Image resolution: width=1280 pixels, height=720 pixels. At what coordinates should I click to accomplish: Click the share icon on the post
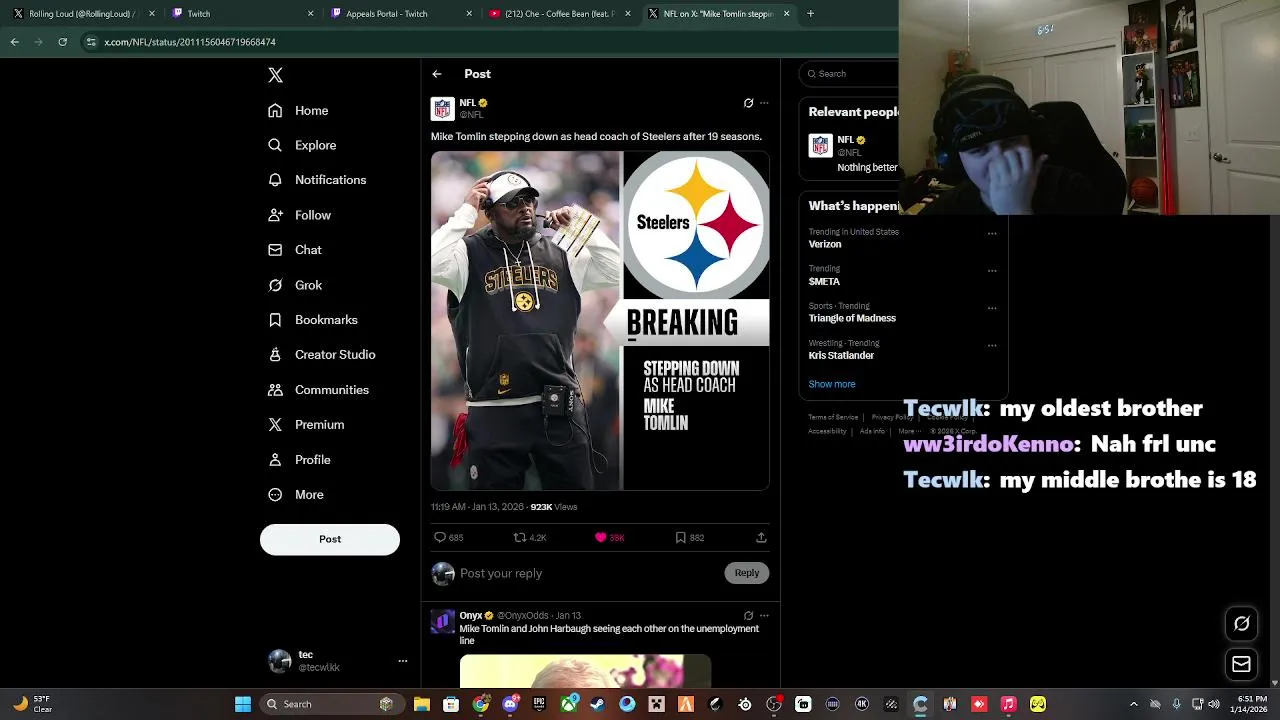pyautogui.click(x=761, y=538)
